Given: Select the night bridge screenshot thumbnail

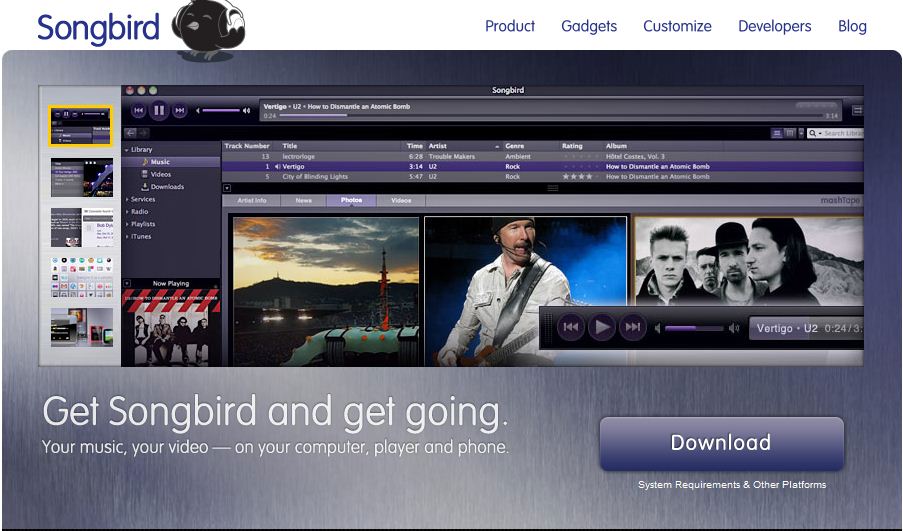Looking at the screenshot, I should tap(82, 177).
